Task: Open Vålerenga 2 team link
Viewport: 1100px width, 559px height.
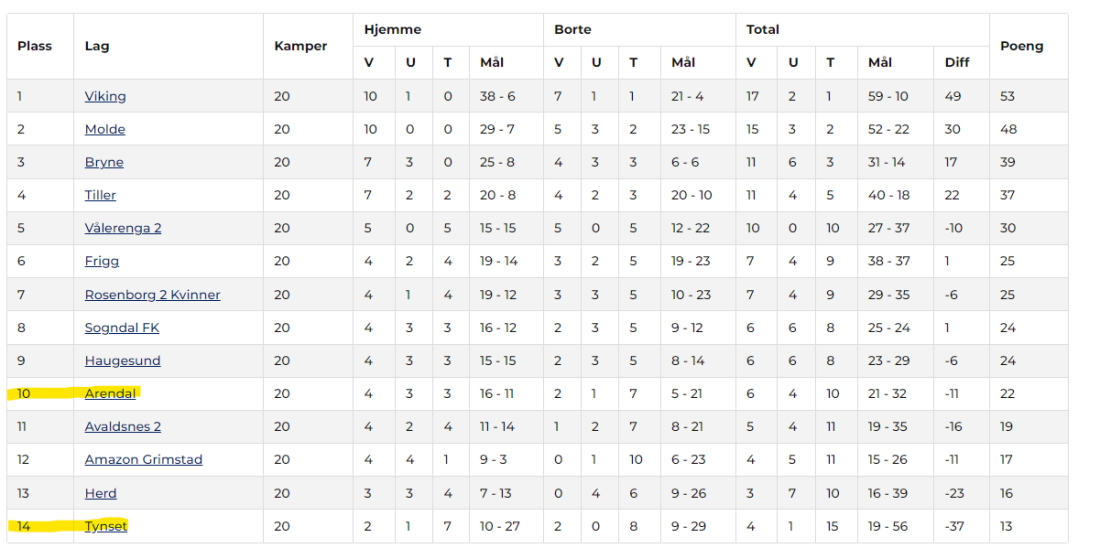Action: coord(123,228)
